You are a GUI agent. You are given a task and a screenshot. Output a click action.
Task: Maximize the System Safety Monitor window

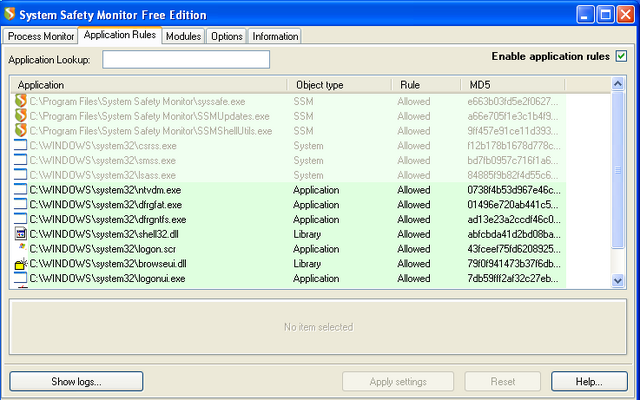click(605, 15)
